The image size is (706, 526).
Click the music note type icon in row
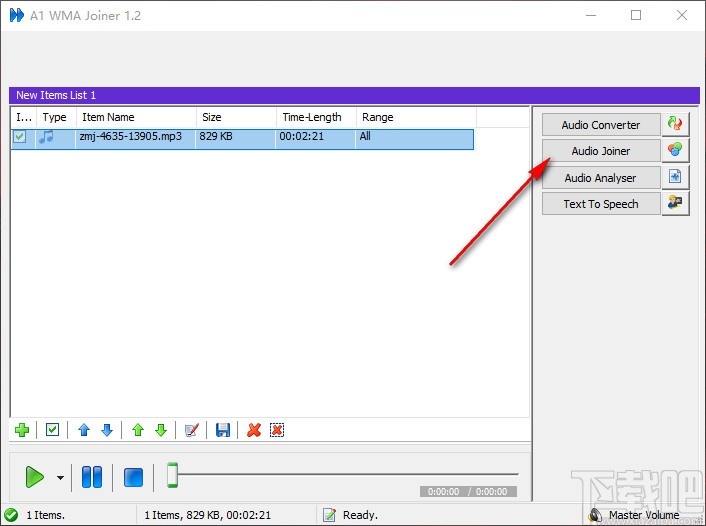pyautogui.click(x=46, y=136)
